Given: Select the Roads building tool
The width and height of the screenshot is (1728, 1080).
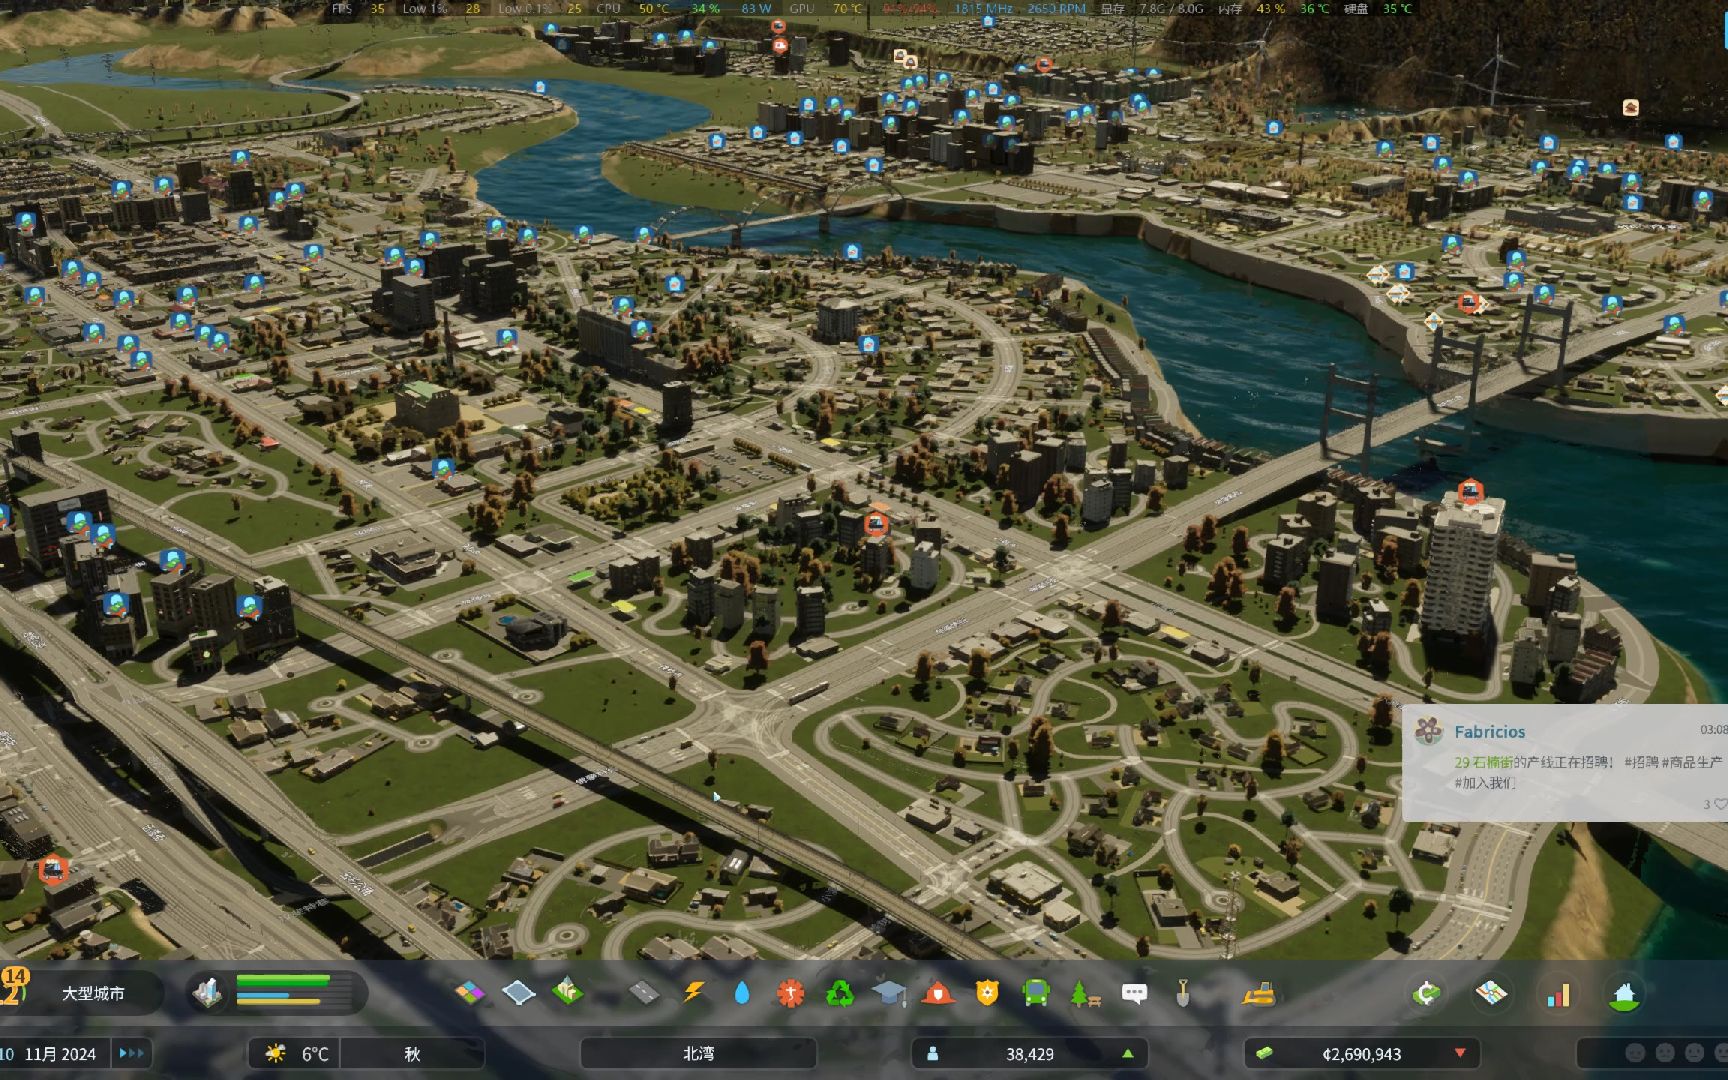Looking at the screenshot, I should coord(643,993).
